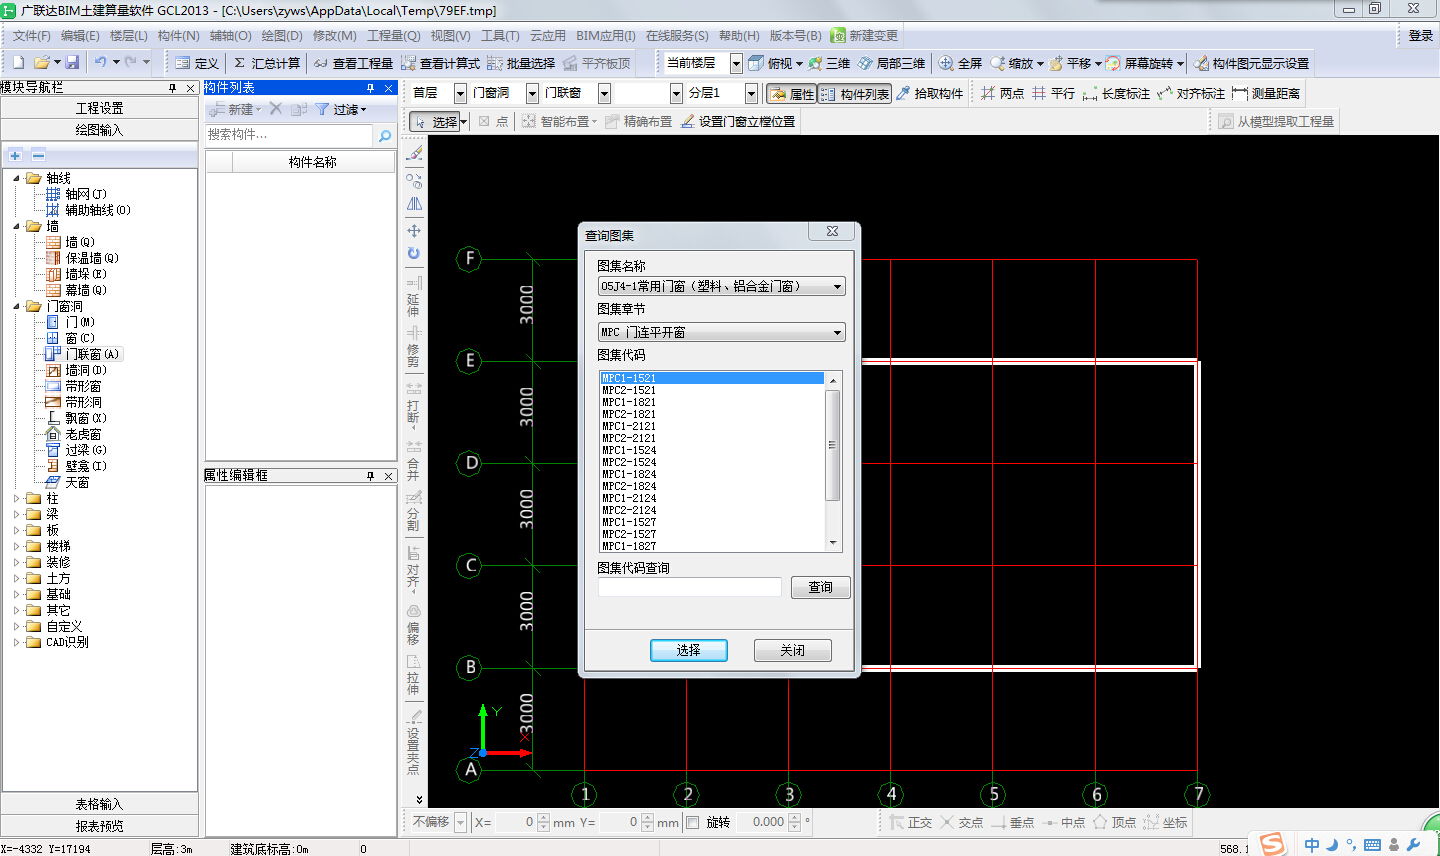Click 局部三维 partial 3D tool
The image size is (1440, 856).
coord(891,63)
